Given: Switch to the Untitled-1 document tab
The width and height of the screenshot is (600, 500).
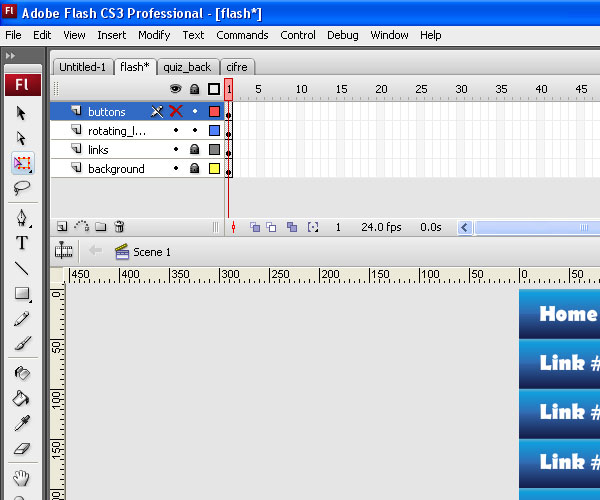Looking at the screenshot, I should [x=83, y=67].
